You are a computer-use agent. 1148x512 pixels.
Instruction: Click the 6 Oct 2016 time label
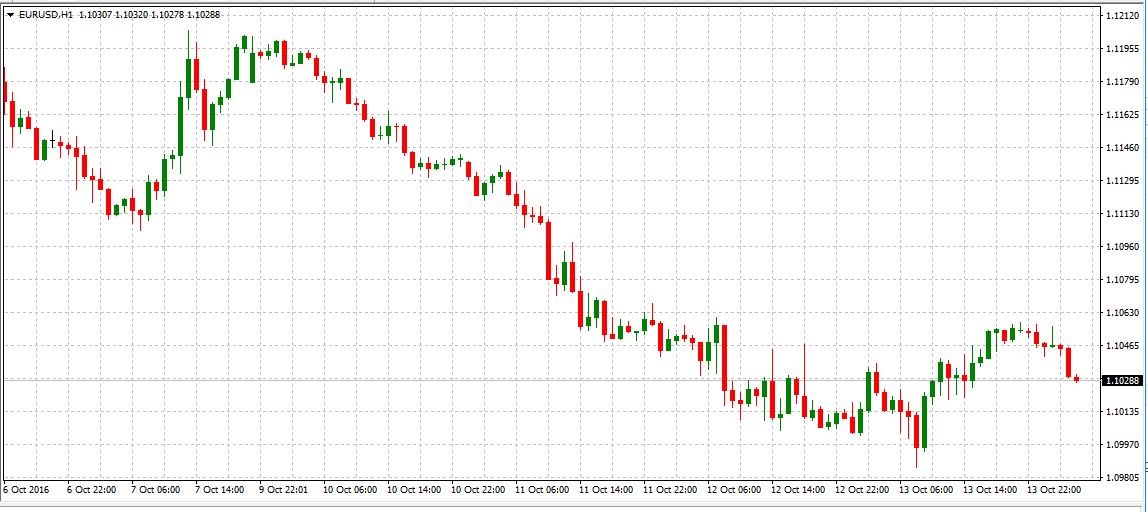click(24, 489)
